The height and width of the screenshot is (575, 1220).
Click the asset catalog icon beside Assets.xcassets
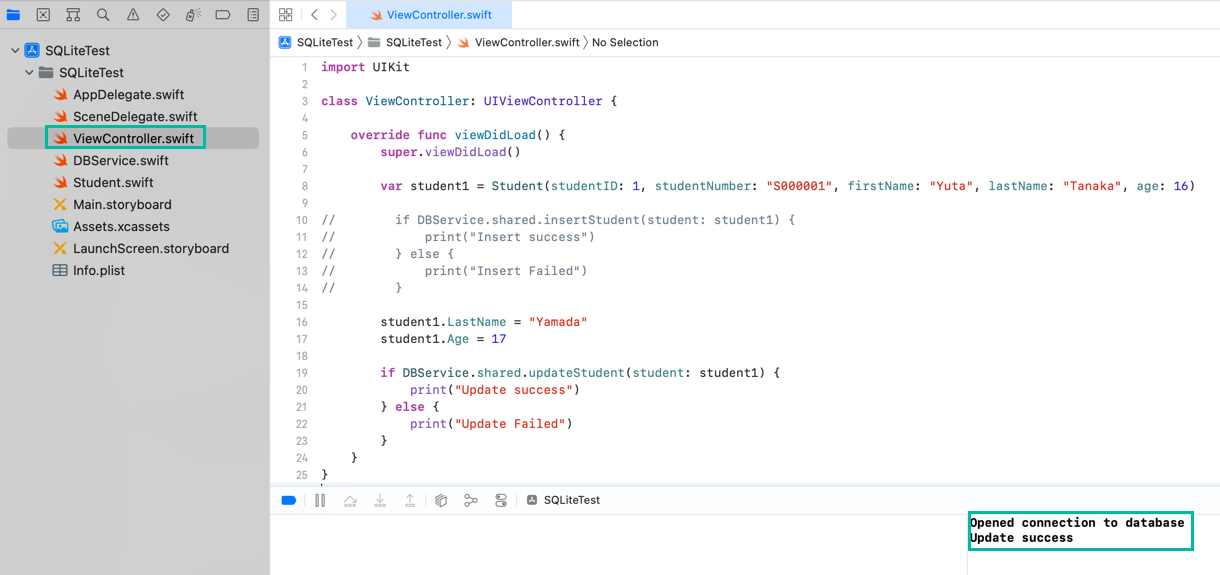pyautogui.click(x=60, y=227)
